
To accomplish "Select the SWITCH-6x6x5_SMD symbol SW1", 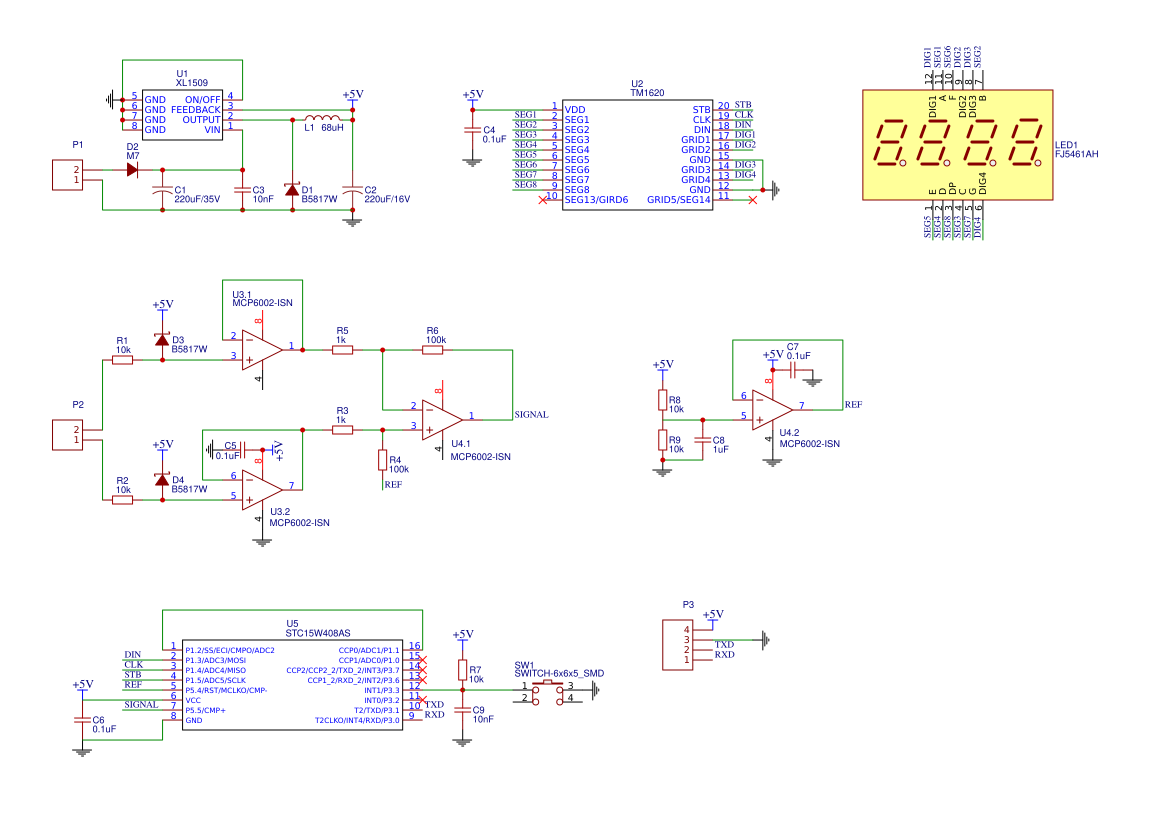I will pyautogui.click(x=547, y=693).
